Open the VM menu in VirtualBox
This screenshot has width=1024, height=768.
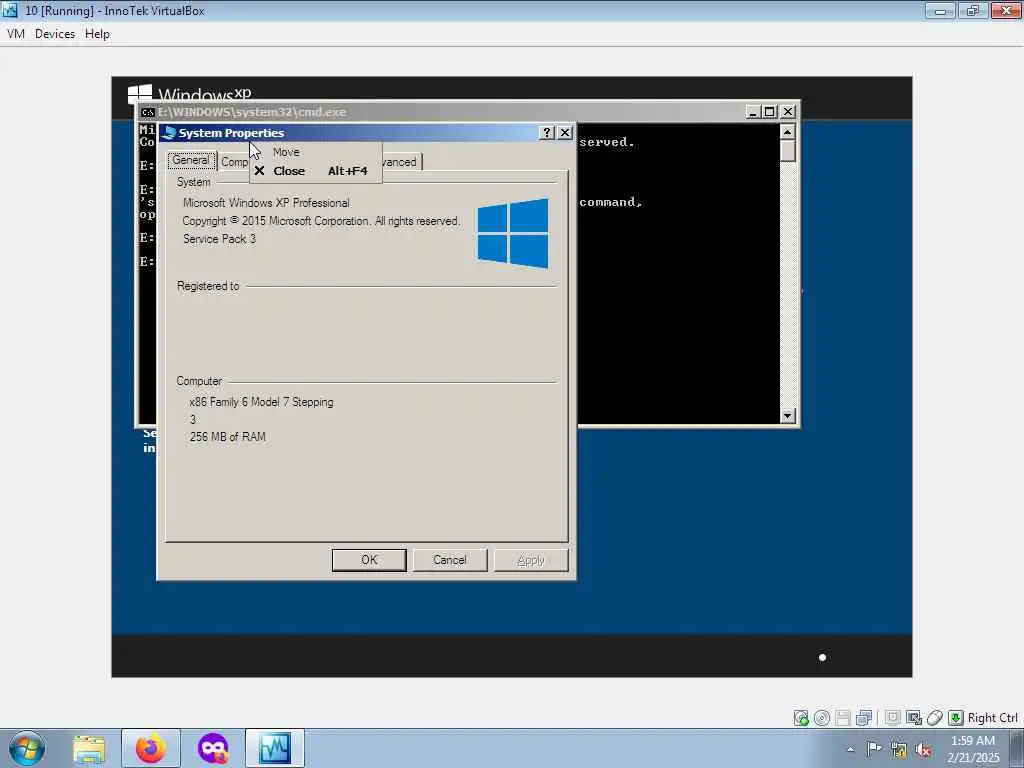coord(16,34)
